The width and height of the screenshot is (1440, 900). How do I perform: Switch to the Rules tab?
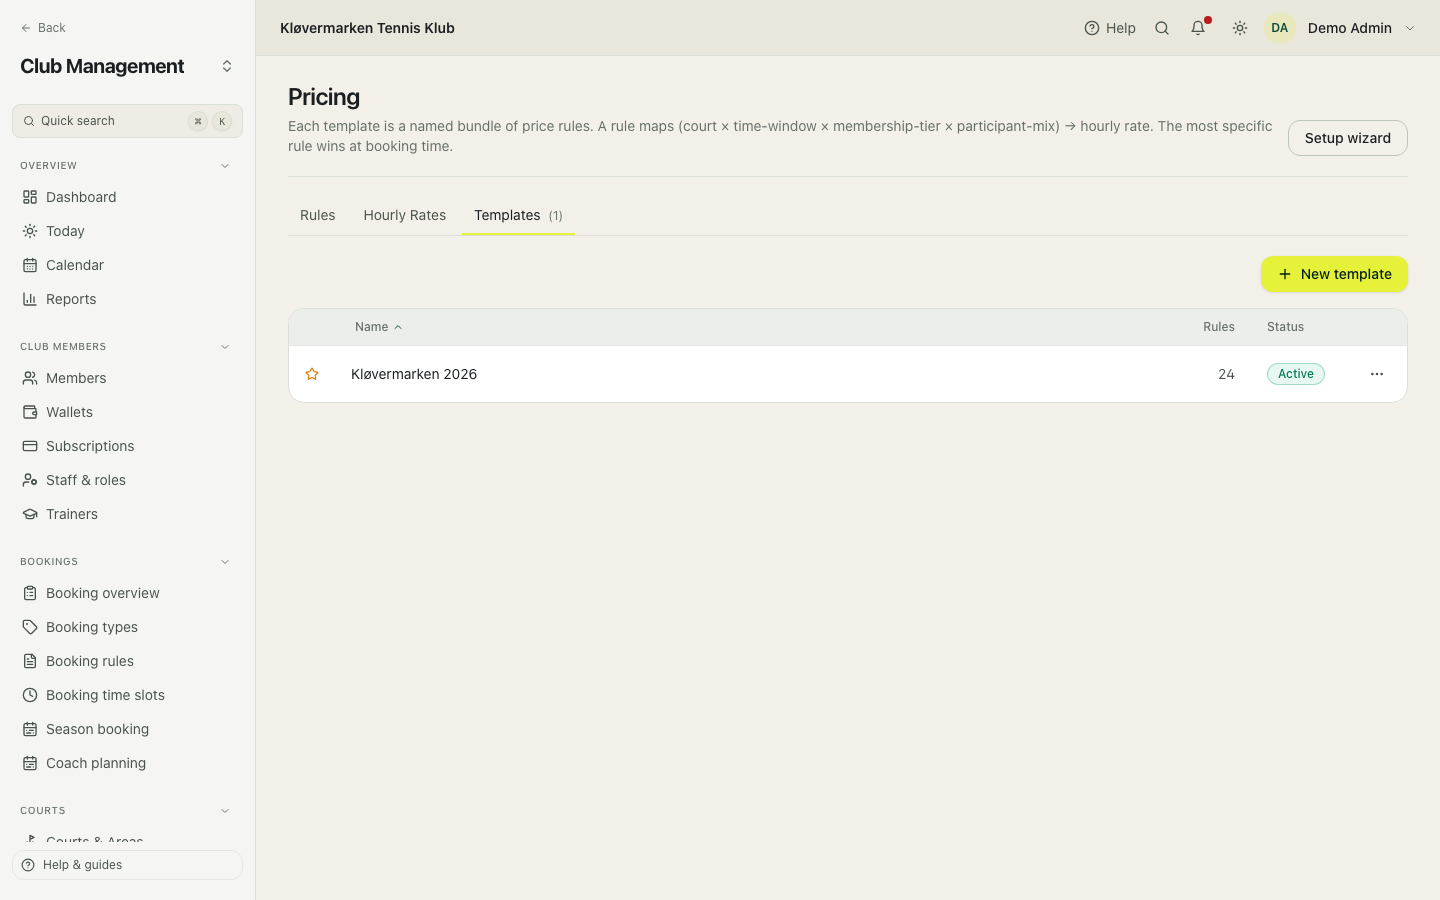(318, 215)
